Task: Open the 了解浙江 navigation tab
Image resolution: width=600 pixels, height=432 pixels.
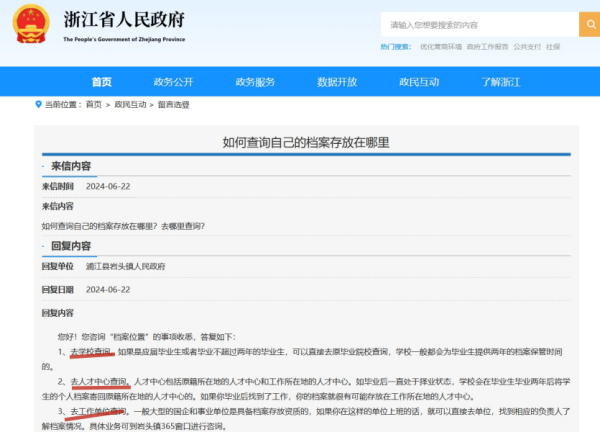Action: pos(500,82)
